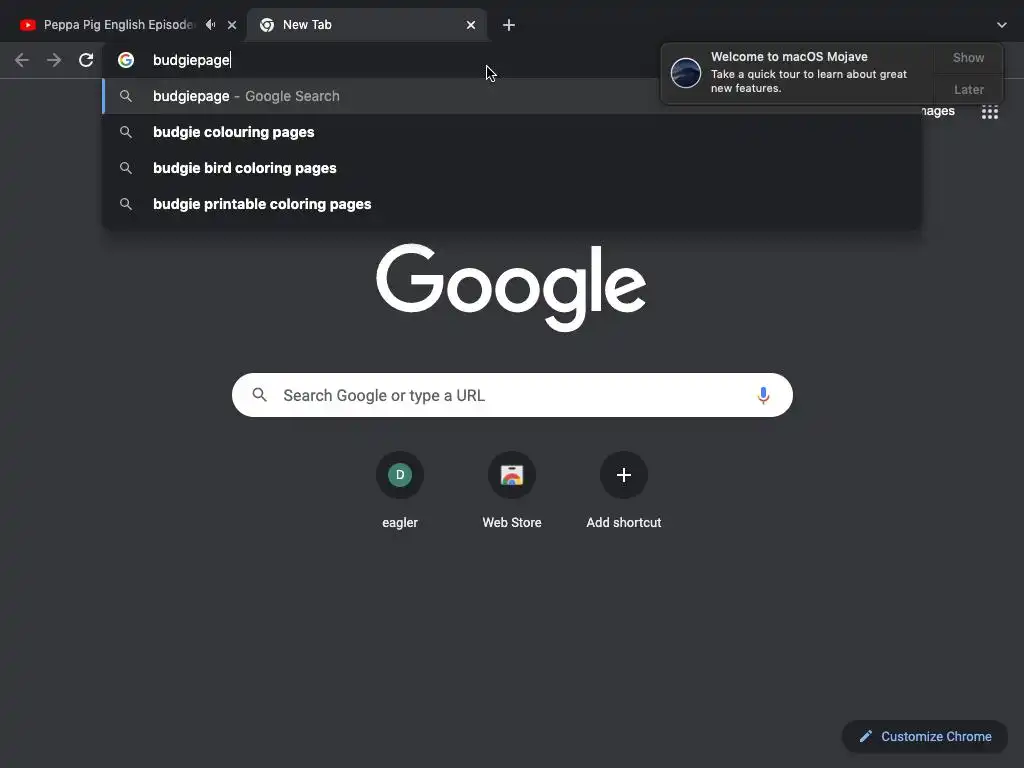Click the Add shortcut plus button
The height and width of the screenshot is (768, 1024).
click(x=624, y=475)
